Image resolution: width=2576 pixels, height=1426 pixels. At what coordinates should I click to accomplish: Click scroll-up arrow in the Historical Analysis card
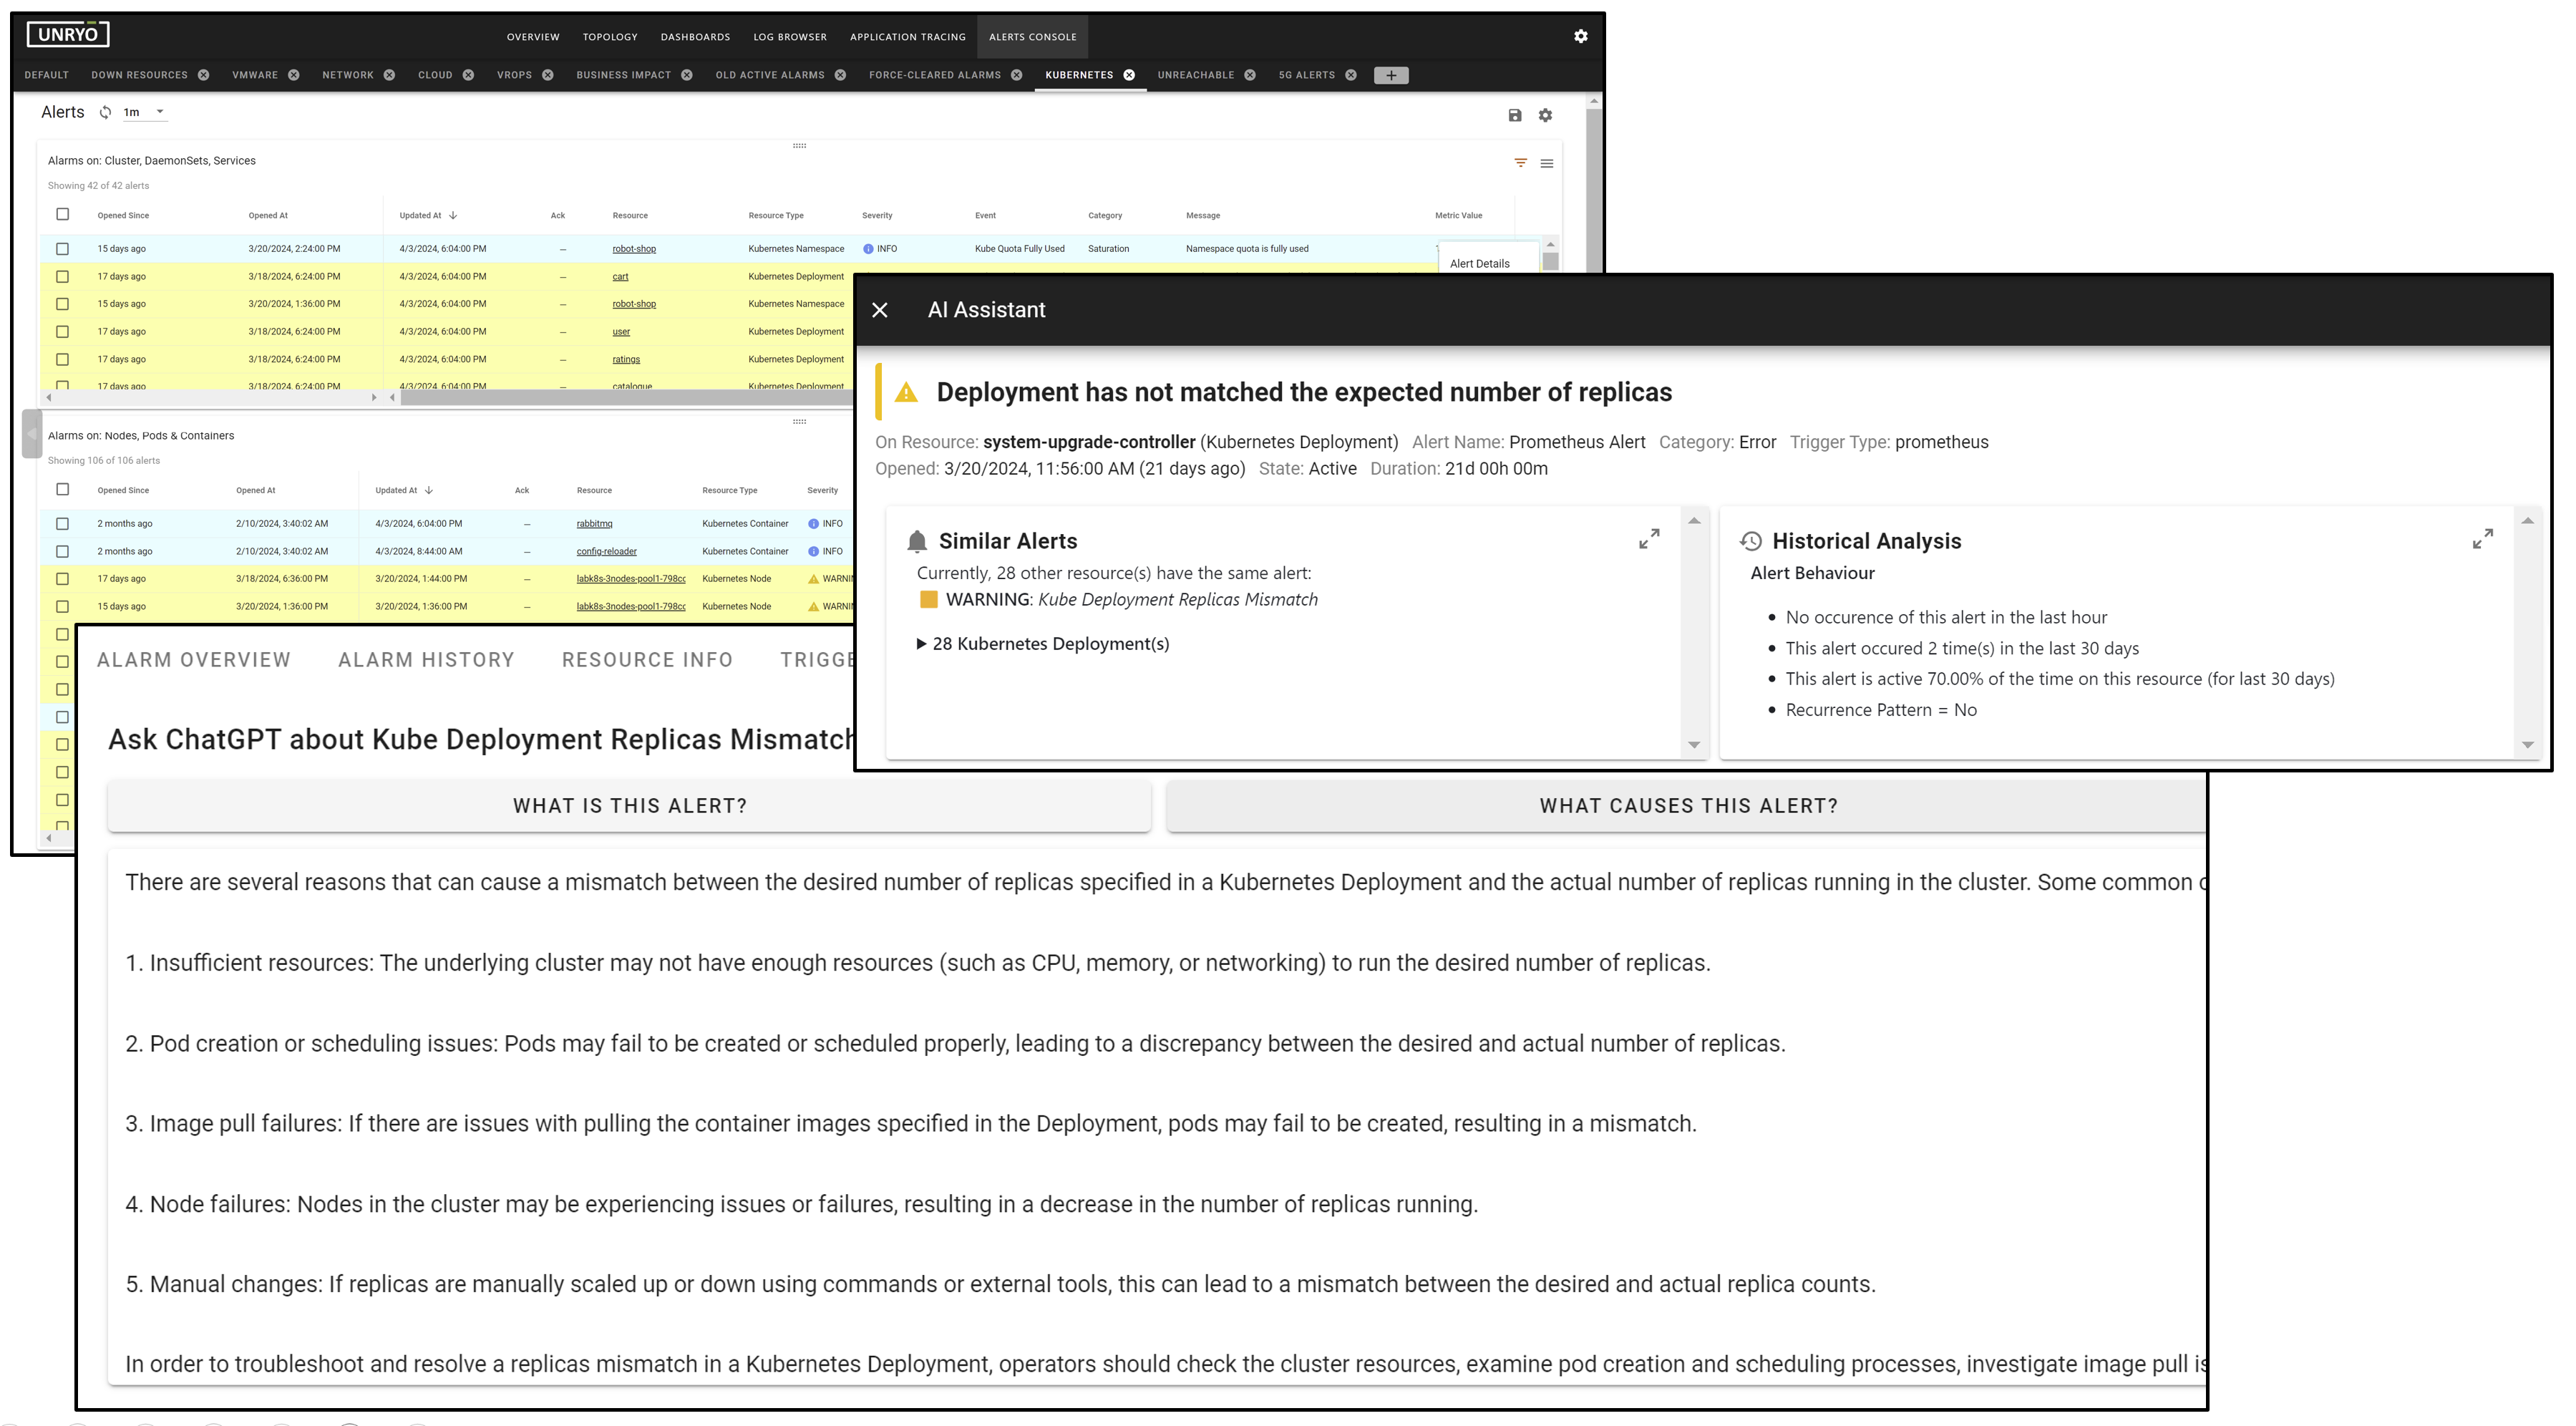(2528, 520)
